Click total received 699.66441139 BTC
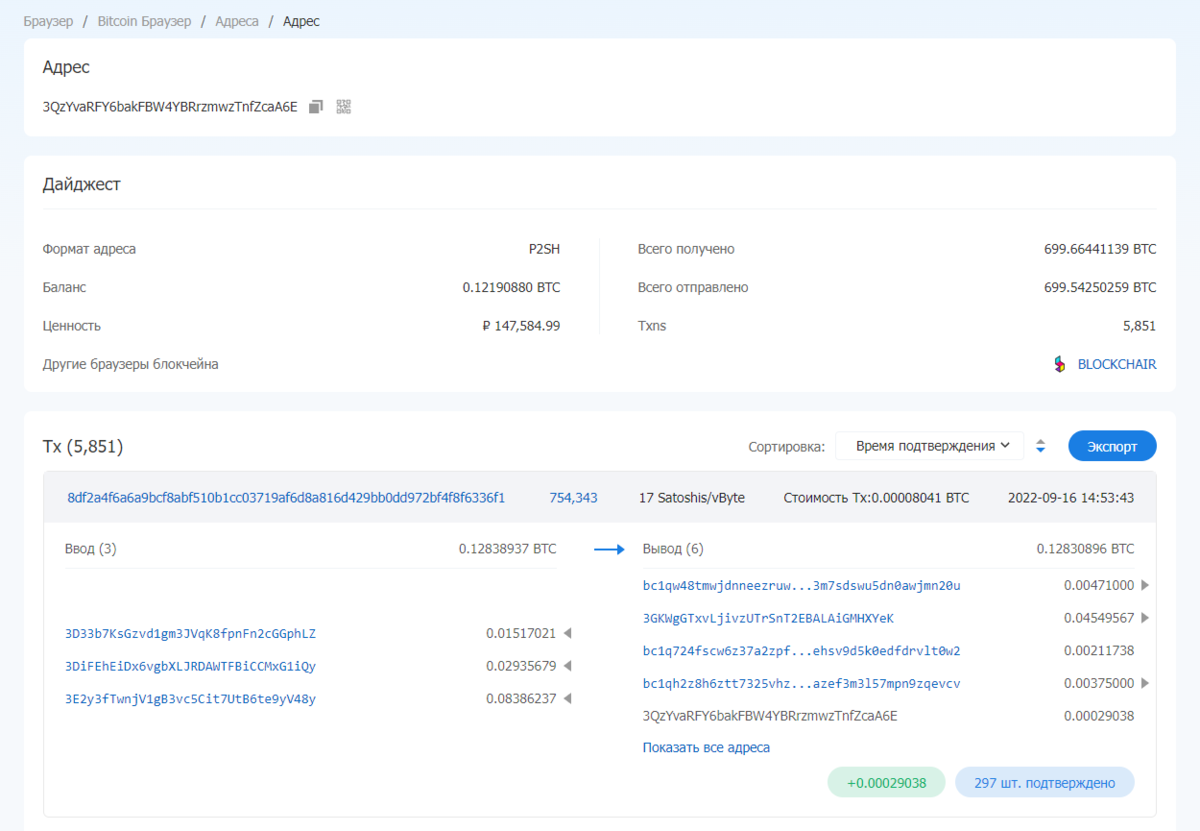This screenshot has height=831, width=1200. (x=1100, y=249)
